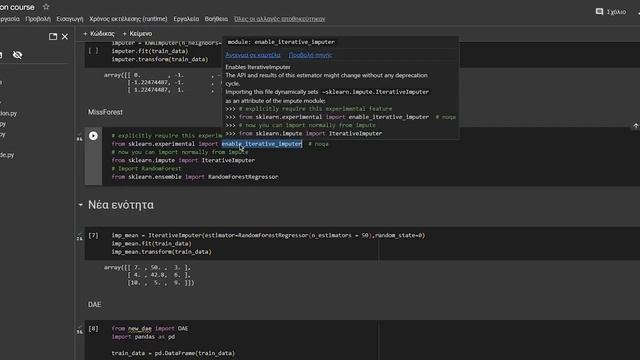Click cell [7] execution indicator
This screenshot has height=360, width=640.
pos(93,235)
